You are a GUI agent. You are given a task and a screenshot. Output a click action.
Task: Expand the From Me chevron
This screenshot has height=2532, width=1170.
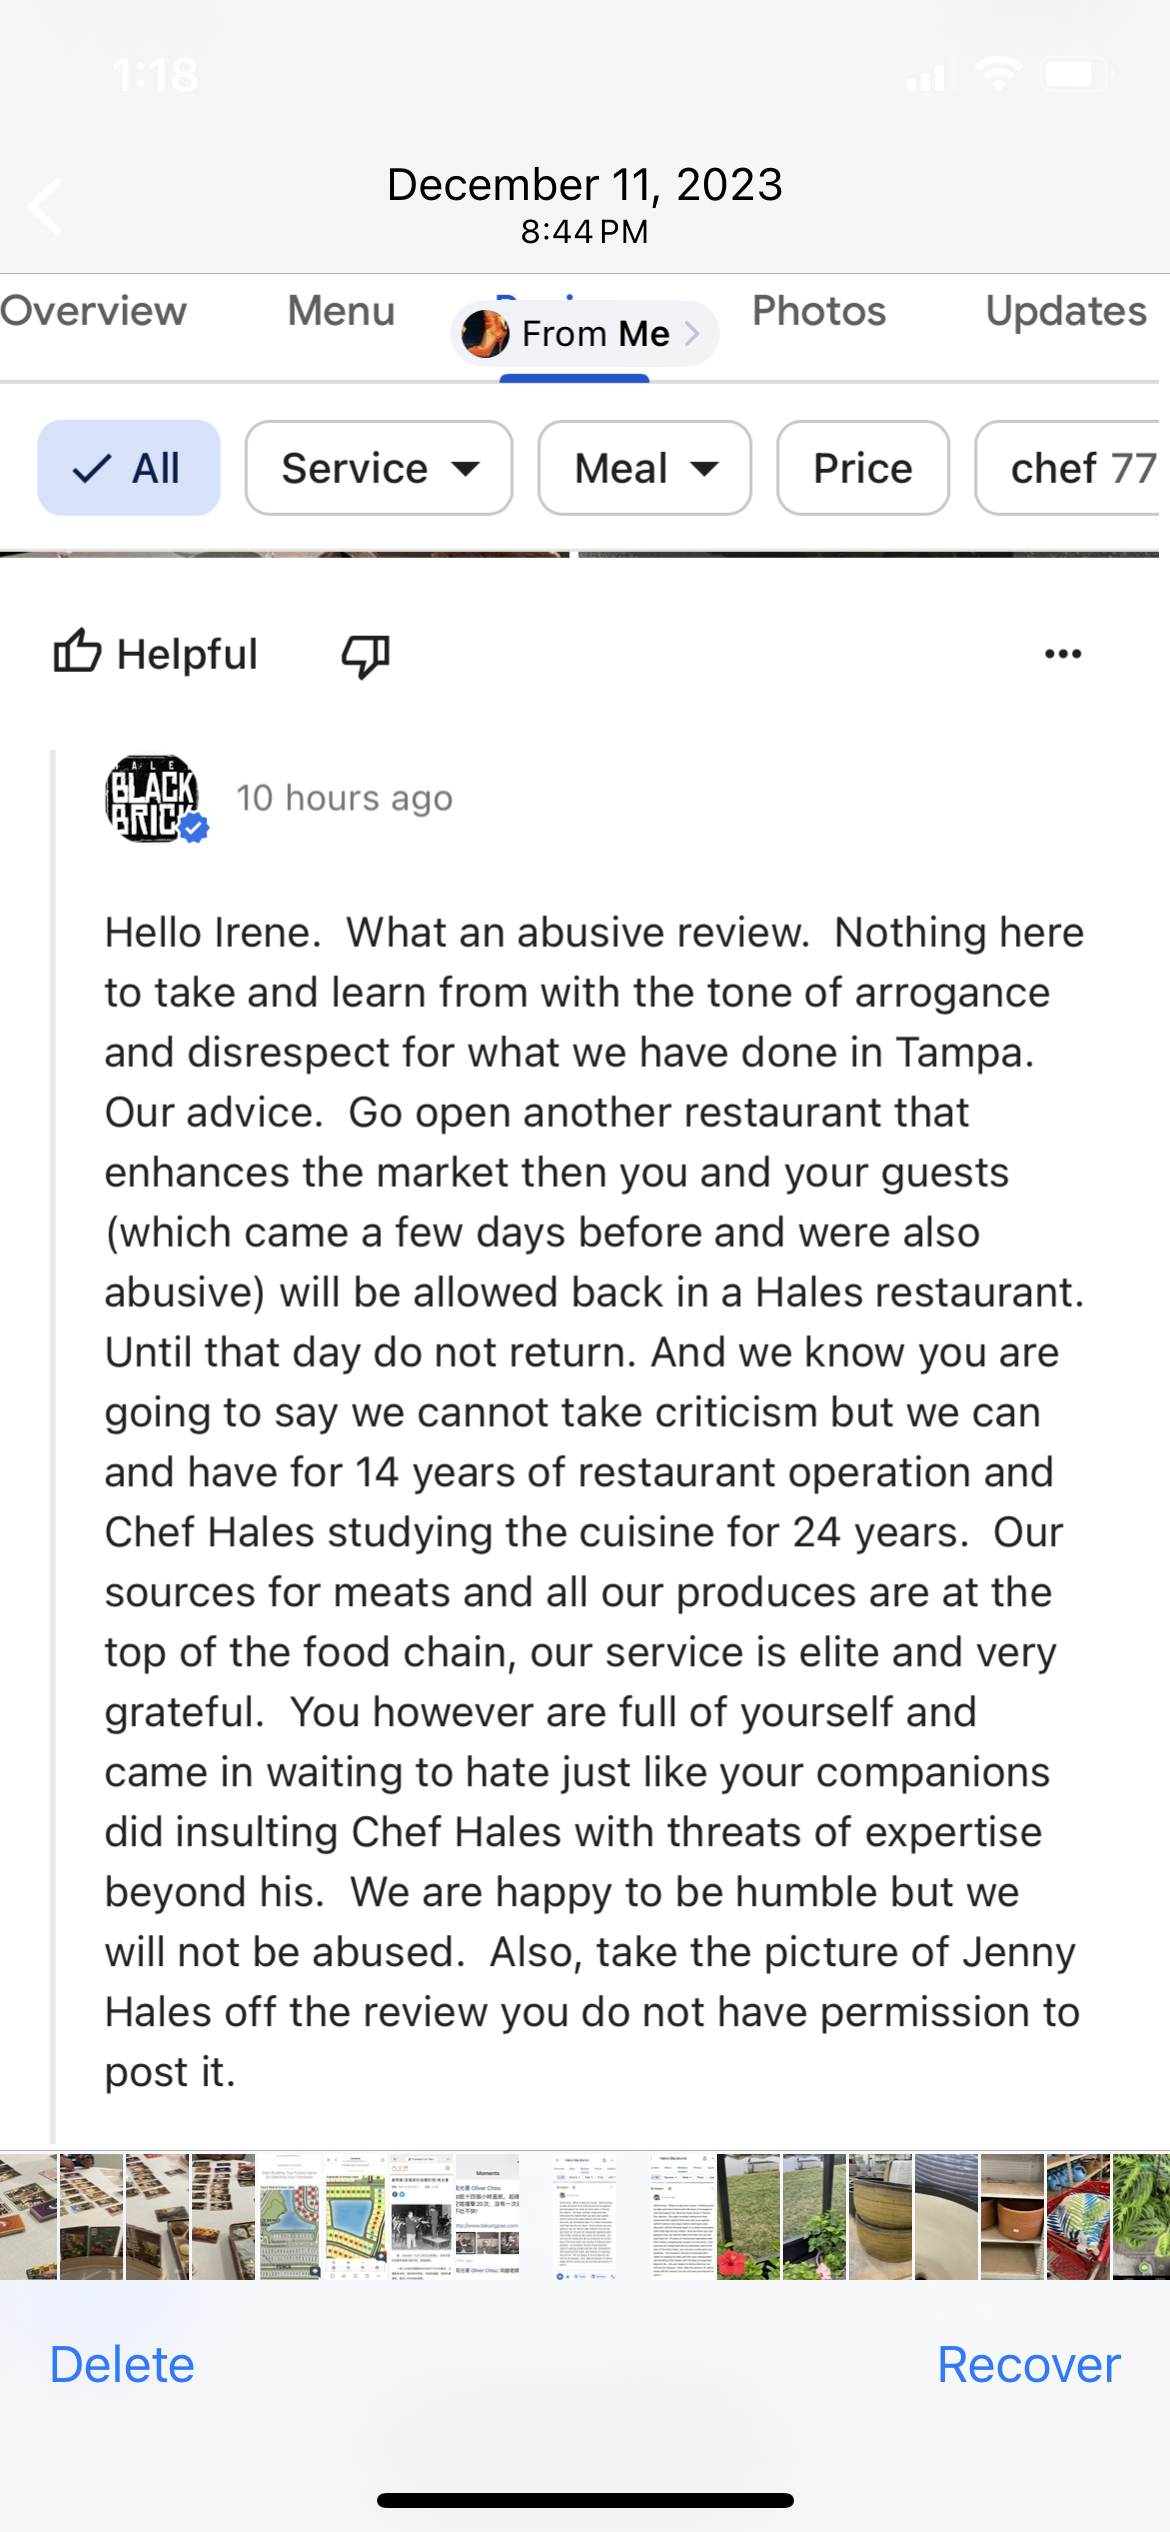click(692, 334)
